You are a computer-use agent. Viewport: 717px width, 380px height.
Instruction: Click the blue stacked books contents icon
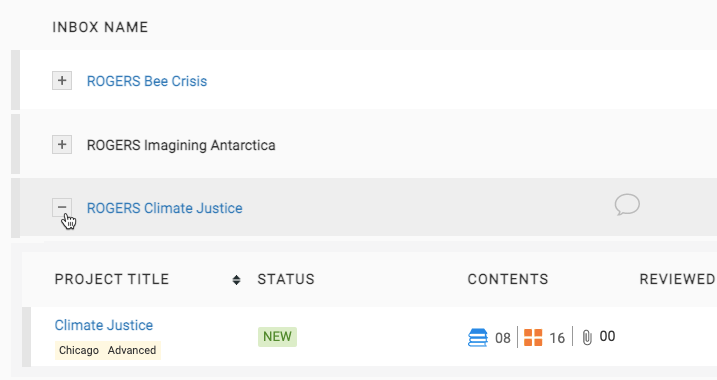pos(478,338)
